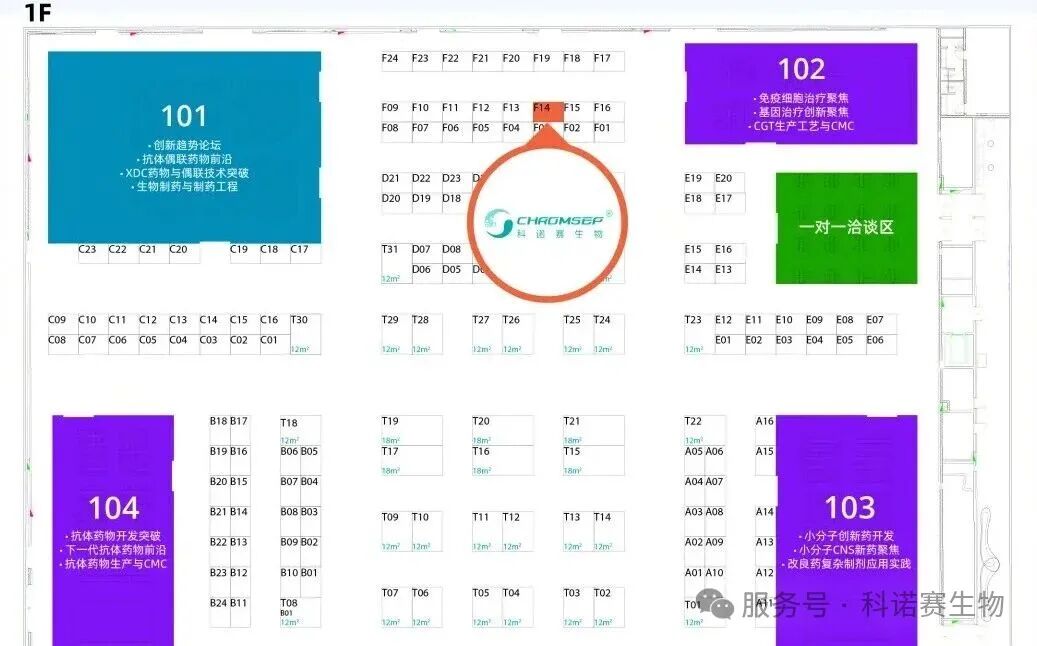Choose booth E12

(x=729, y=324)
